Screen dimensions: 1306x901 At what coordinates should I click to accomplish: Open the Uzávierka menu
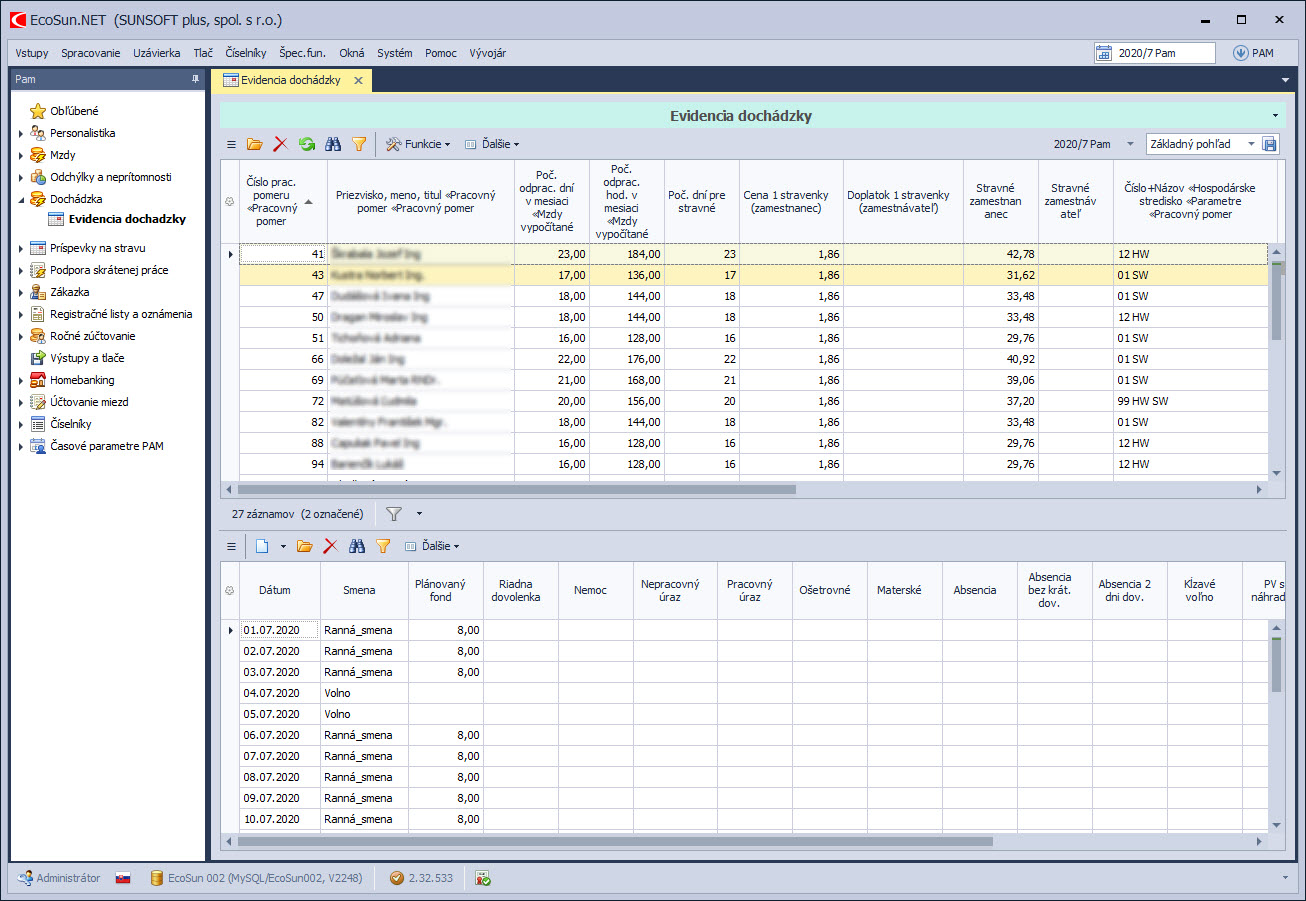click(x=157, y=53)
